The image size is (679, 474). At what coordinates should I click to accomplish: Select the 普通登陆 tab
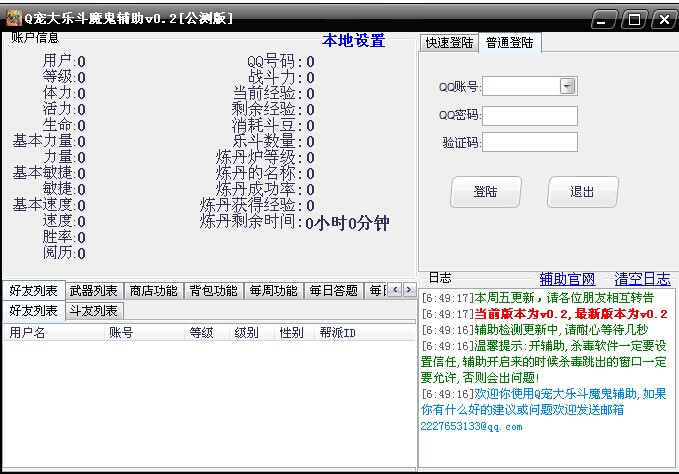point(509,42)
